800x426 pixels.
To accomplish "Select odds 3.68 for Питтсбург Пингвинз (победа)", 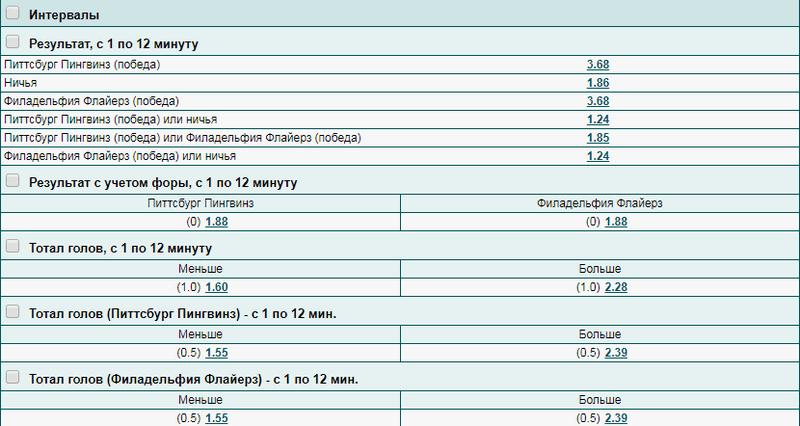I will [598, 64].
